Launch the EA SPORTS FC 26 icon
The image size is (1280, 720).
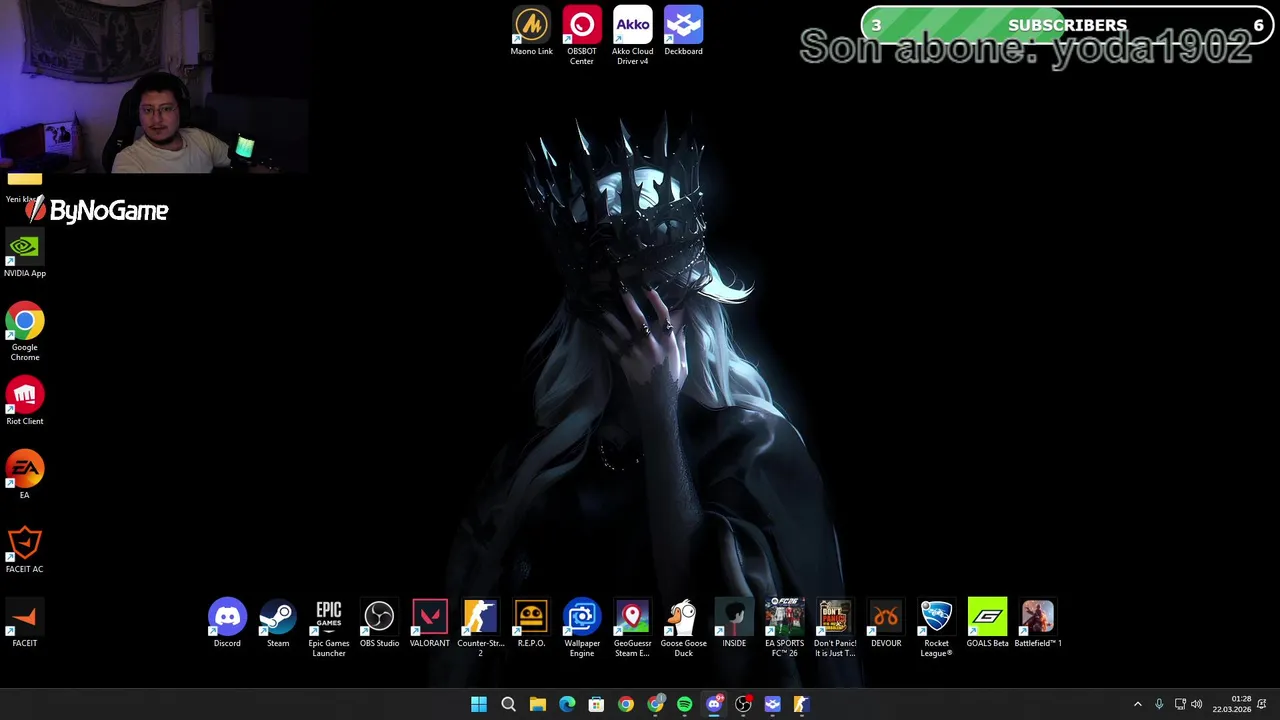[x=784, y=629]
